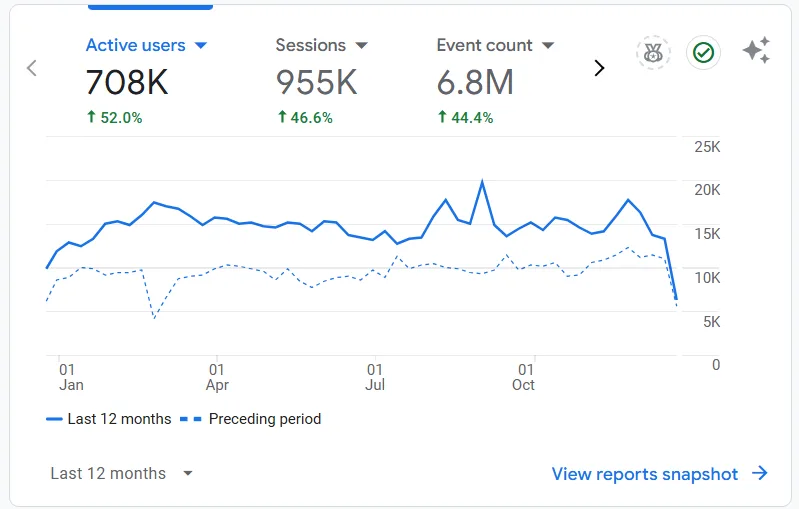Viewport: 799px width, 509px height.
Task: Select the Active users metric tab
Action: click(x=136, y=46)
